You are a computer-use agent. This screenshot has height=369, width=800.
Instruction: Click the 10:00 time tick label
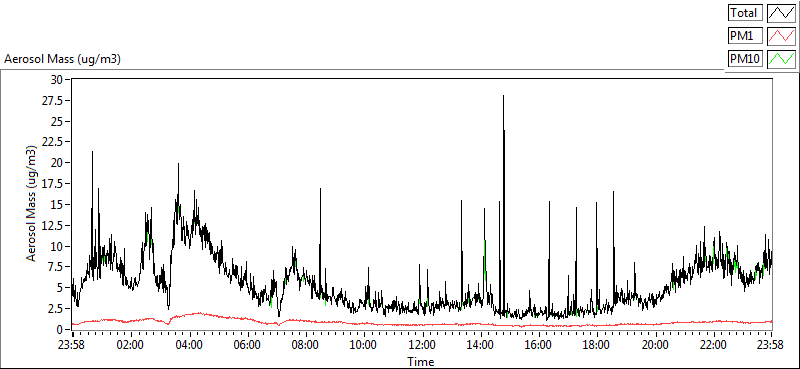click(364, 344)
